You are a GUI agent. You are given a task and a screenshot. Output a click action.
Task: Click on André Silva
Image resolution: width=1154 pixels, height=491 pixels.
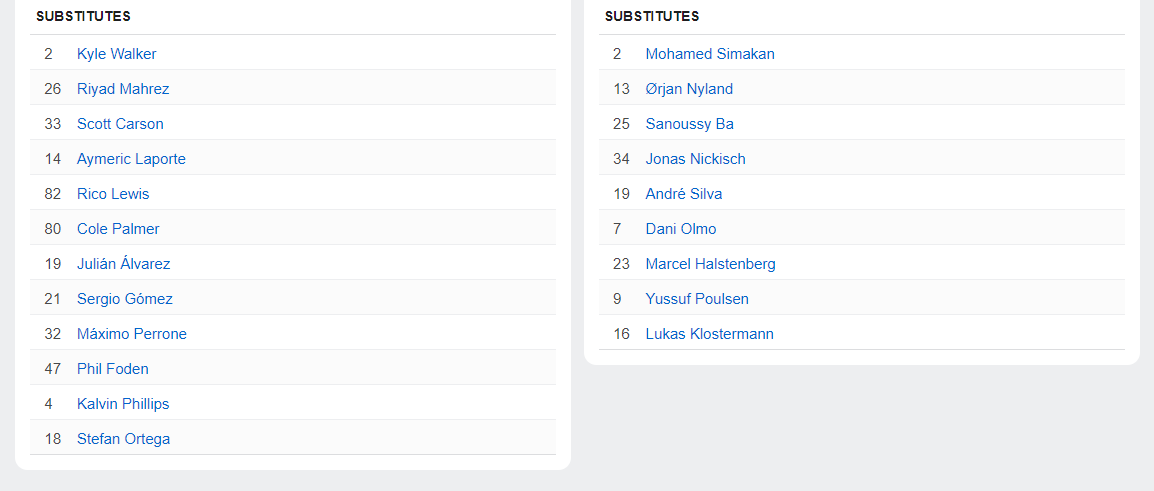pos(683,194)
